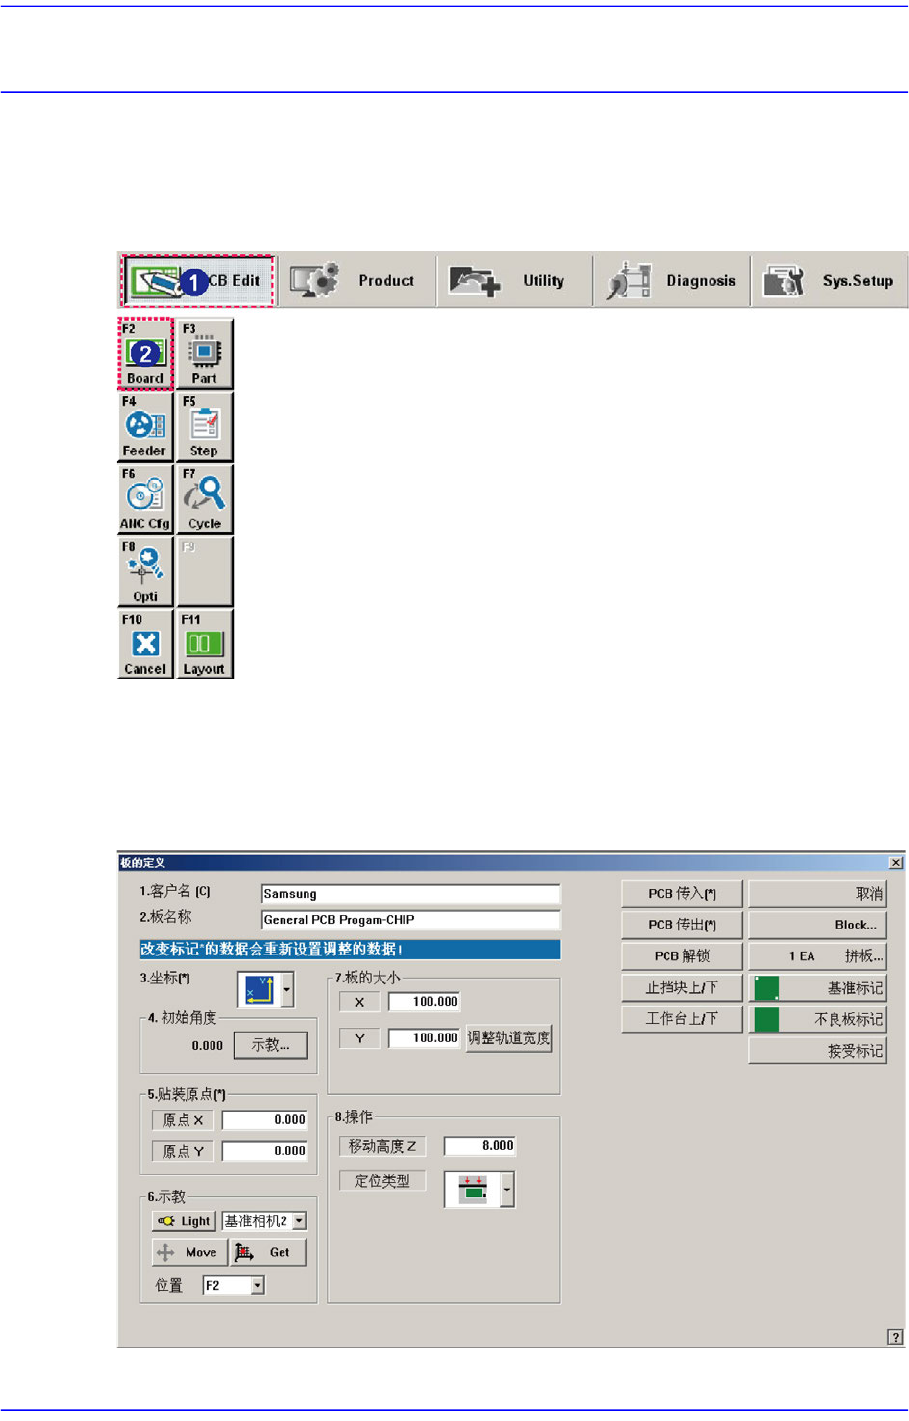Select the F2 Board icon
Screen dimensions: 909x1421
145,354
